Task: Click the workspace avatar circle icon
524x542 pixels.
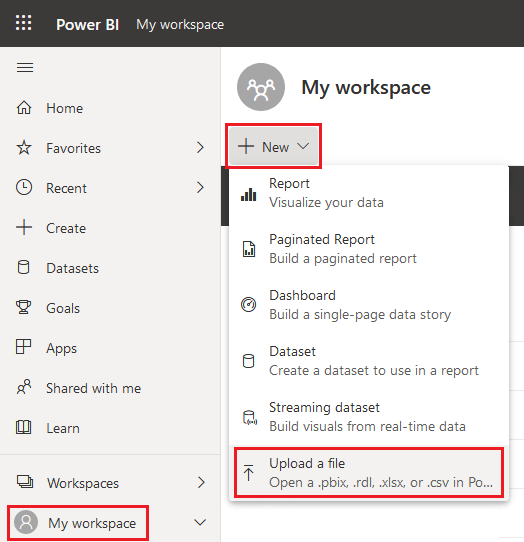Action: [261, 87]
